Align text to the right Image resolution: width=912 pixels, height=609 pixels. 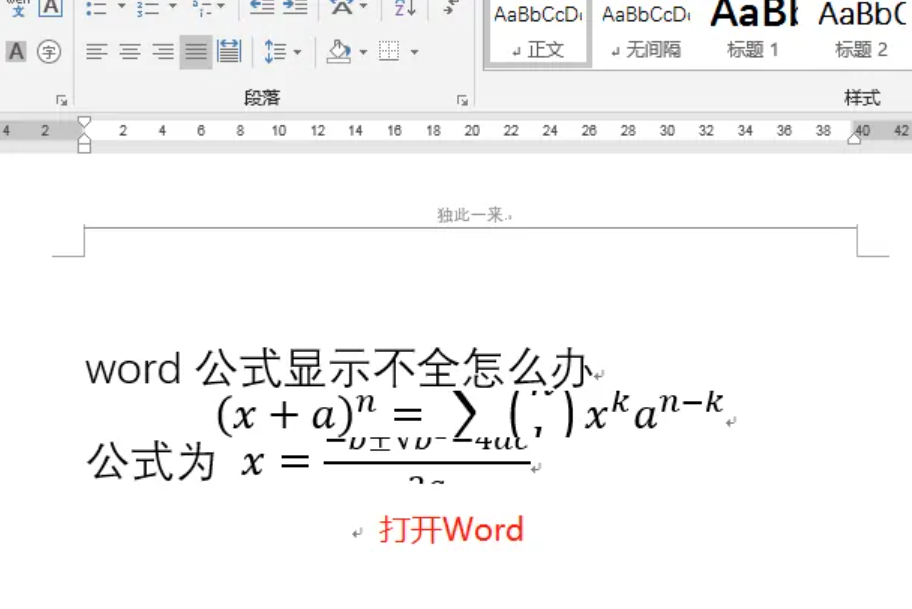[162, 52]
